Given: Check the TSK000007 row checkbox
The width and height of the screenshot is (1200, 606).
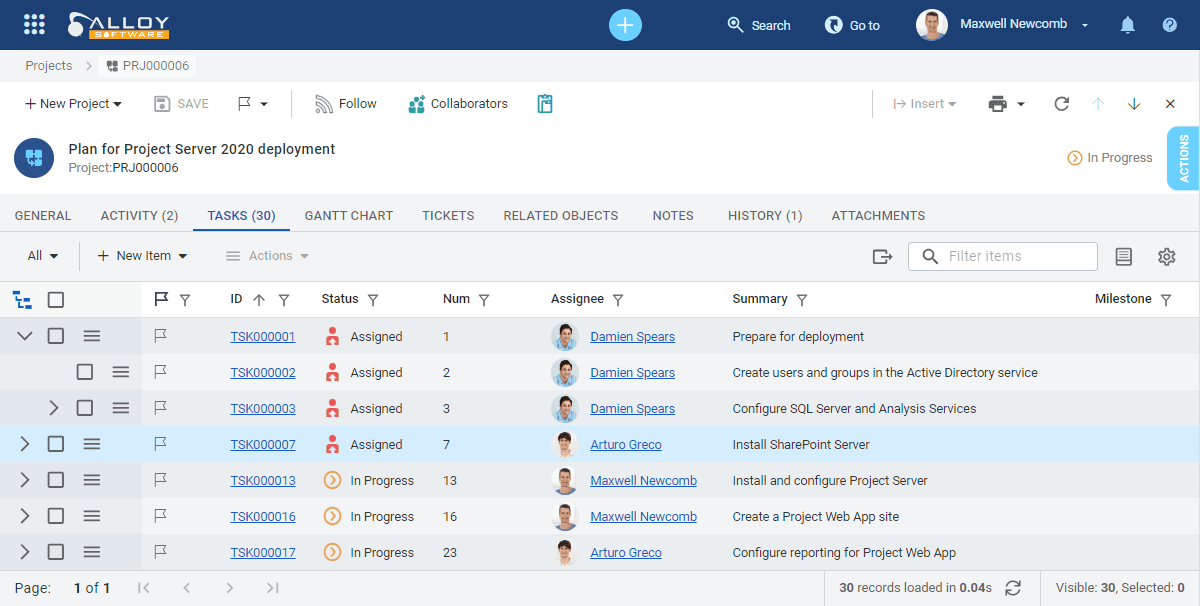Looking at the screenshot, I should (56, 444).
